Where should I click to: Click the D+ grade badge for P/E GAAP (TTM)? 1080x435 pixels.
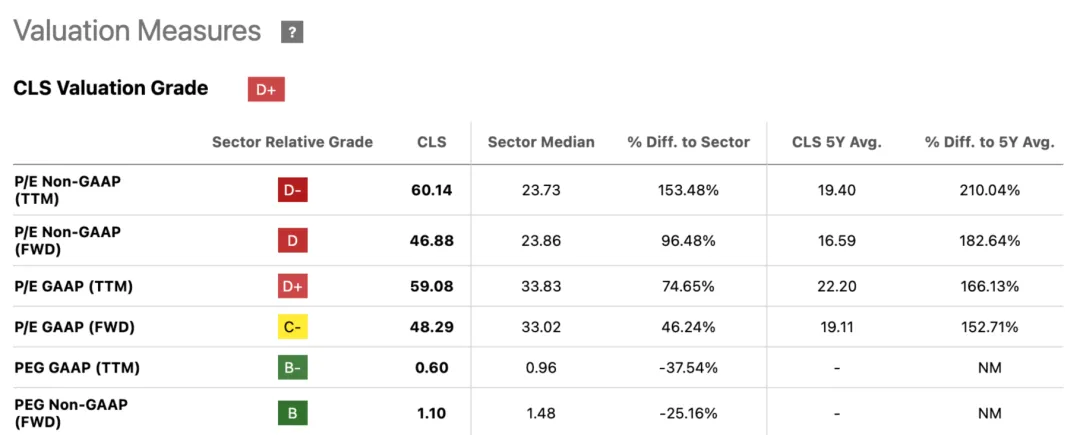pyautogui.click(x=293, y=286)
